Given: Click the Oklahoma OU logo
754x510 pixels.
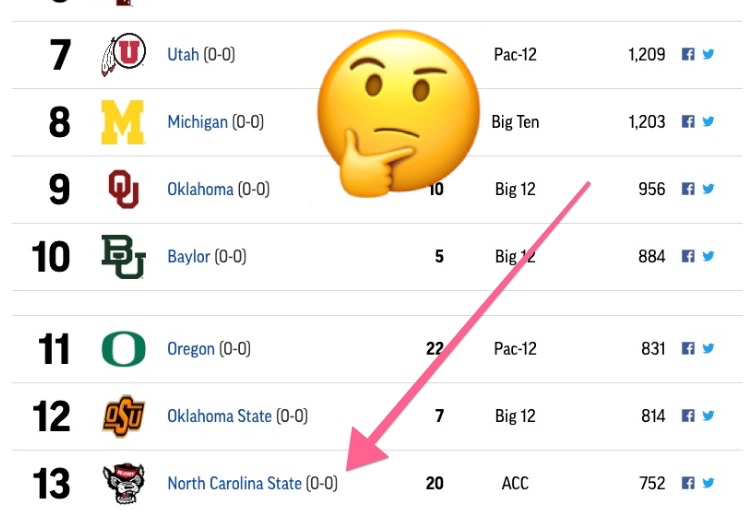Looking at the screenshot, I should click(124, 189).
